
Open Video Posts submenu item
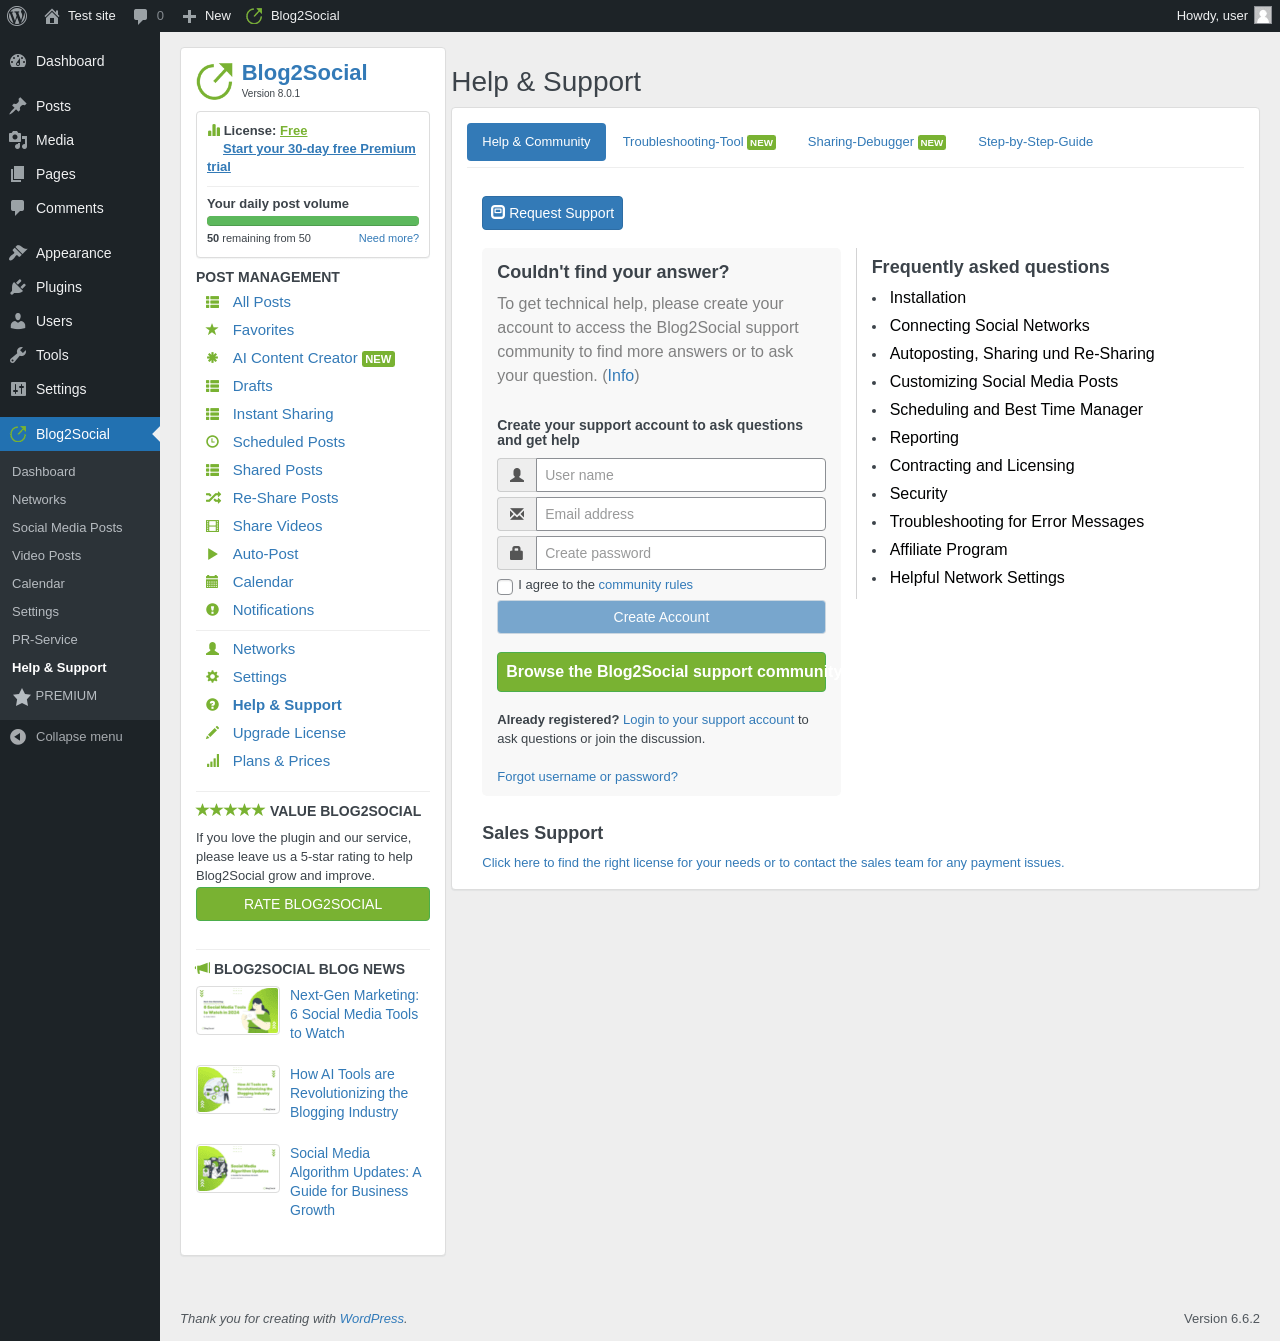click(46, 556)
